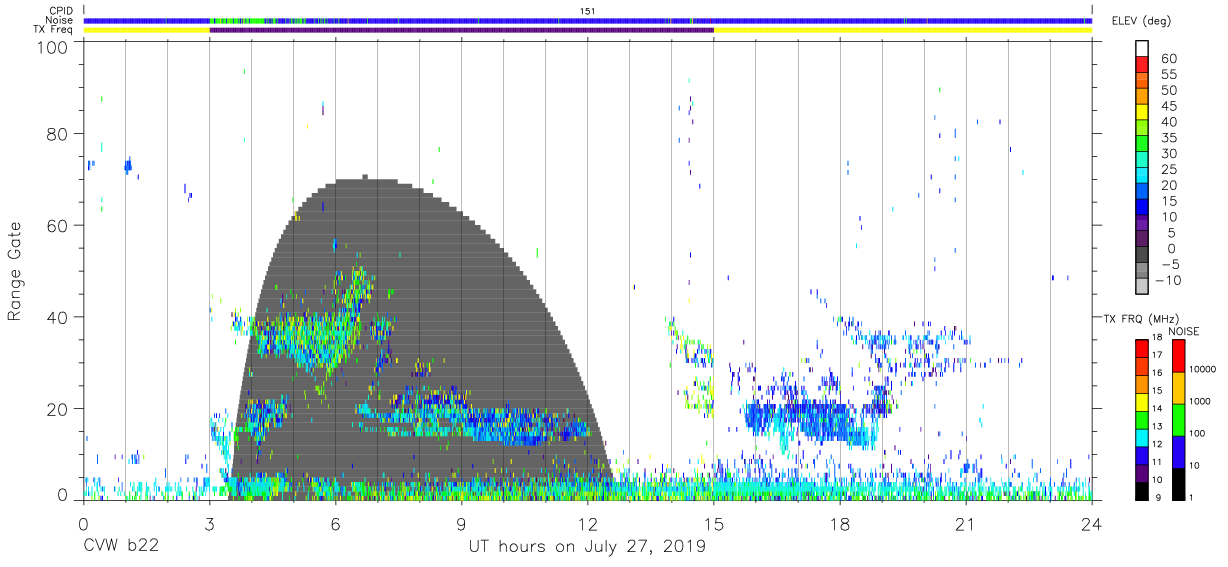The width and height of the screenshot is (1228, 567).
Task: Click the cyan swatch in the TX FRQ colorbar
Action: pyautogui.click(x=1142, y=437)
